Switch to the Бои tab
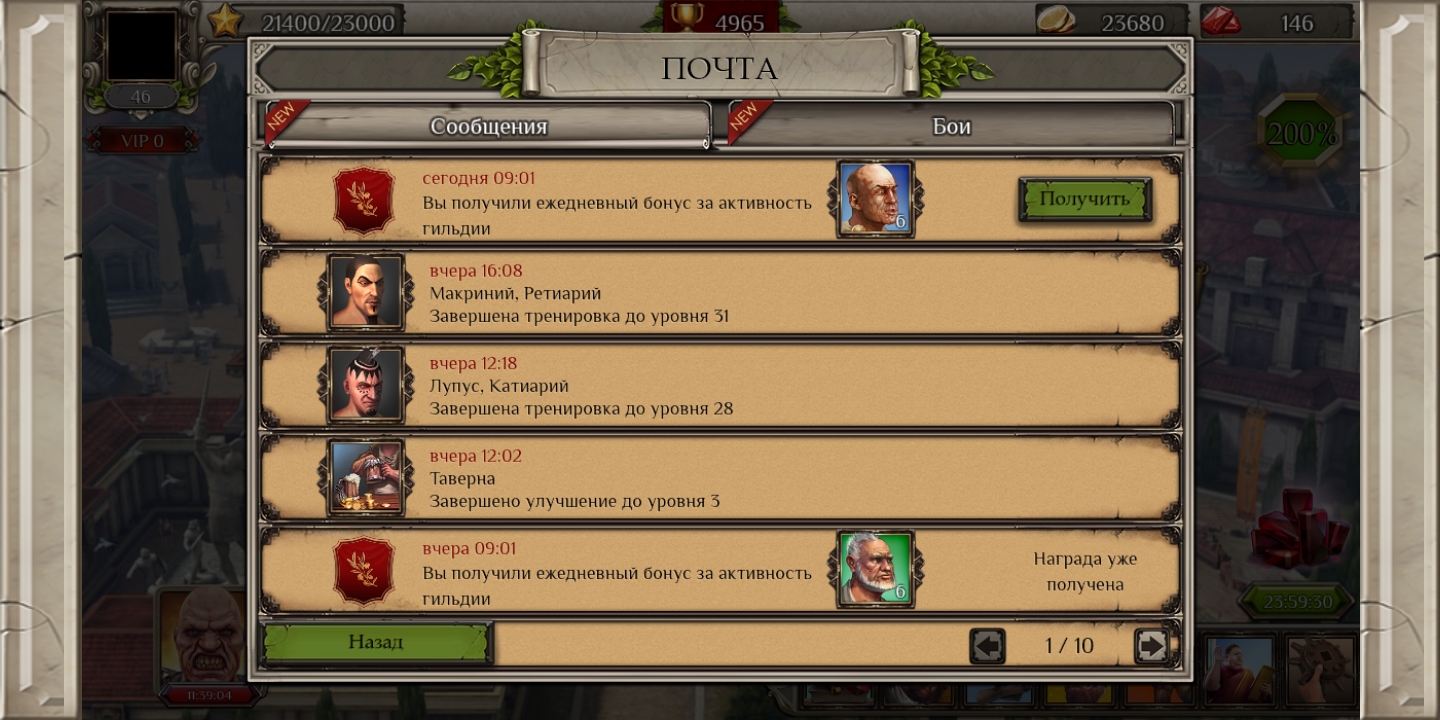Viewport: 1440px width, 720px height. coord(951,126)
